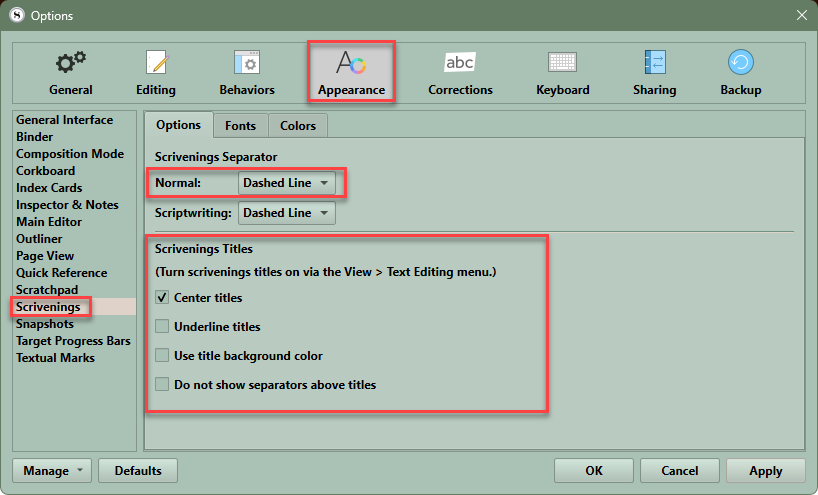This screenshot has width=818, height=495.
Task: Click the Apply button
Action: [766, 470]
